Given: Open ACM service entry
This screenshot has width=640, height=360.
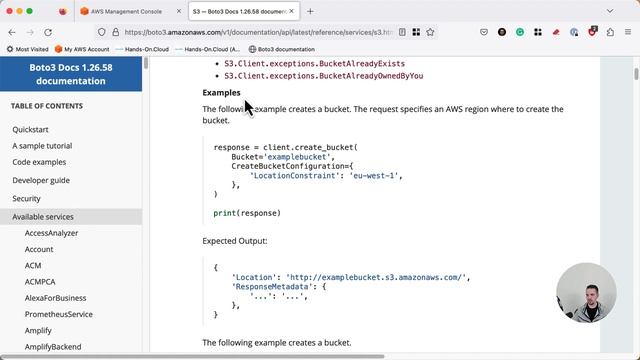Looking at the screenshot, I should click(x=33, y=266).
